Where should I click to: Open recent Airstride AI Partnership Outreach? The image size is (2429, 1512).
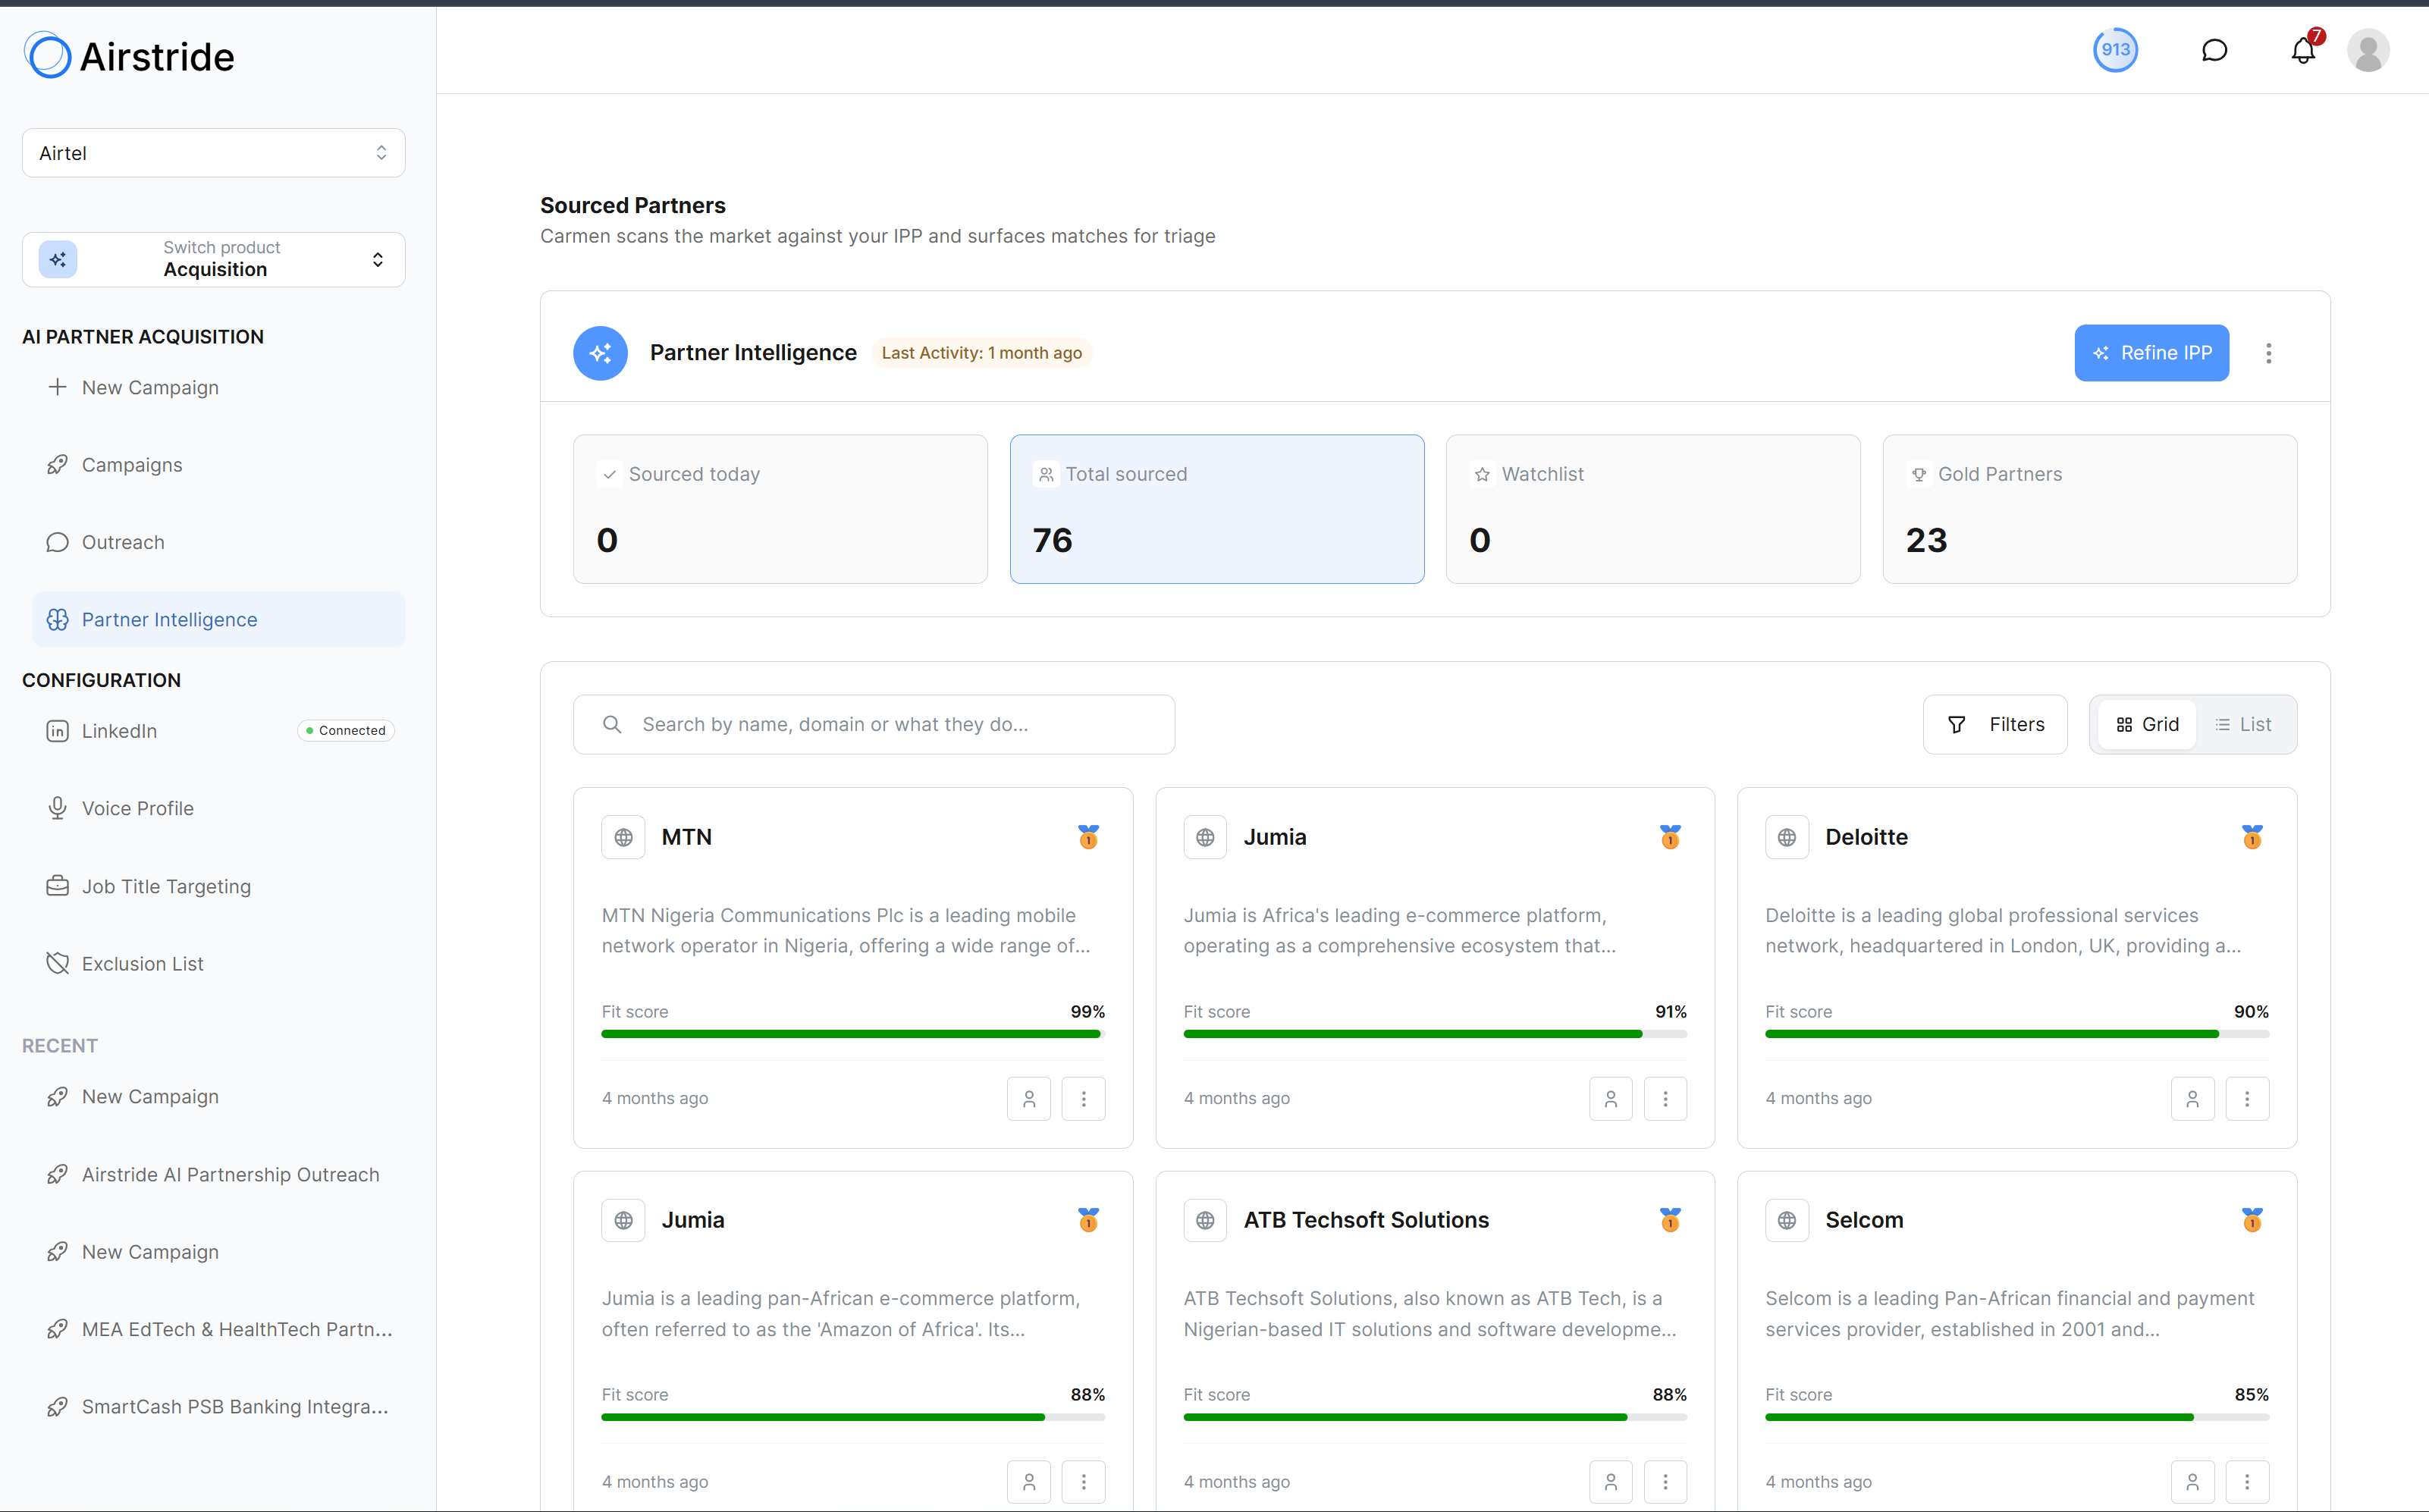[x=218, y=1174]
